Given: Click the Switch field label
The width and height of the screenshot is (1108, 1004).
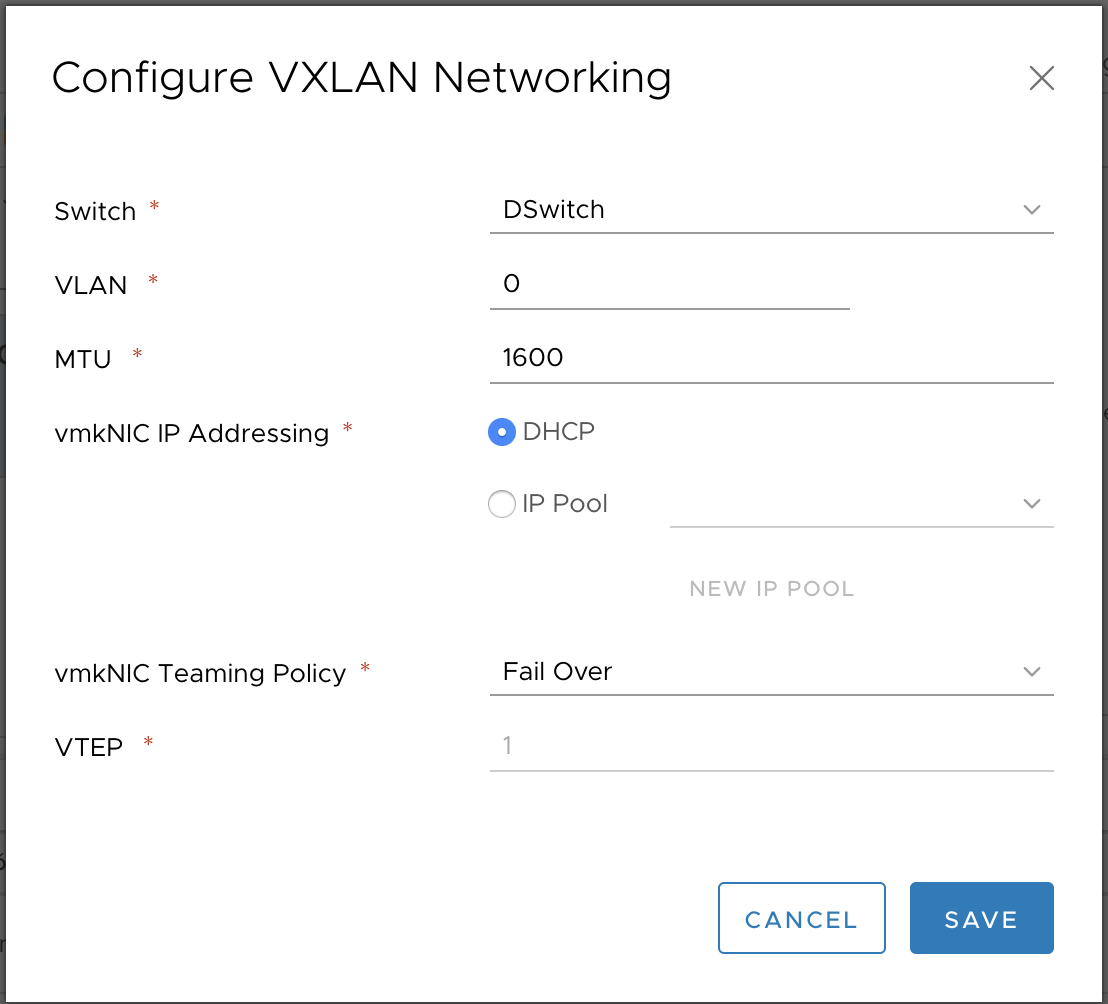Looking at the screenshot, I should (x=95, y=212).
